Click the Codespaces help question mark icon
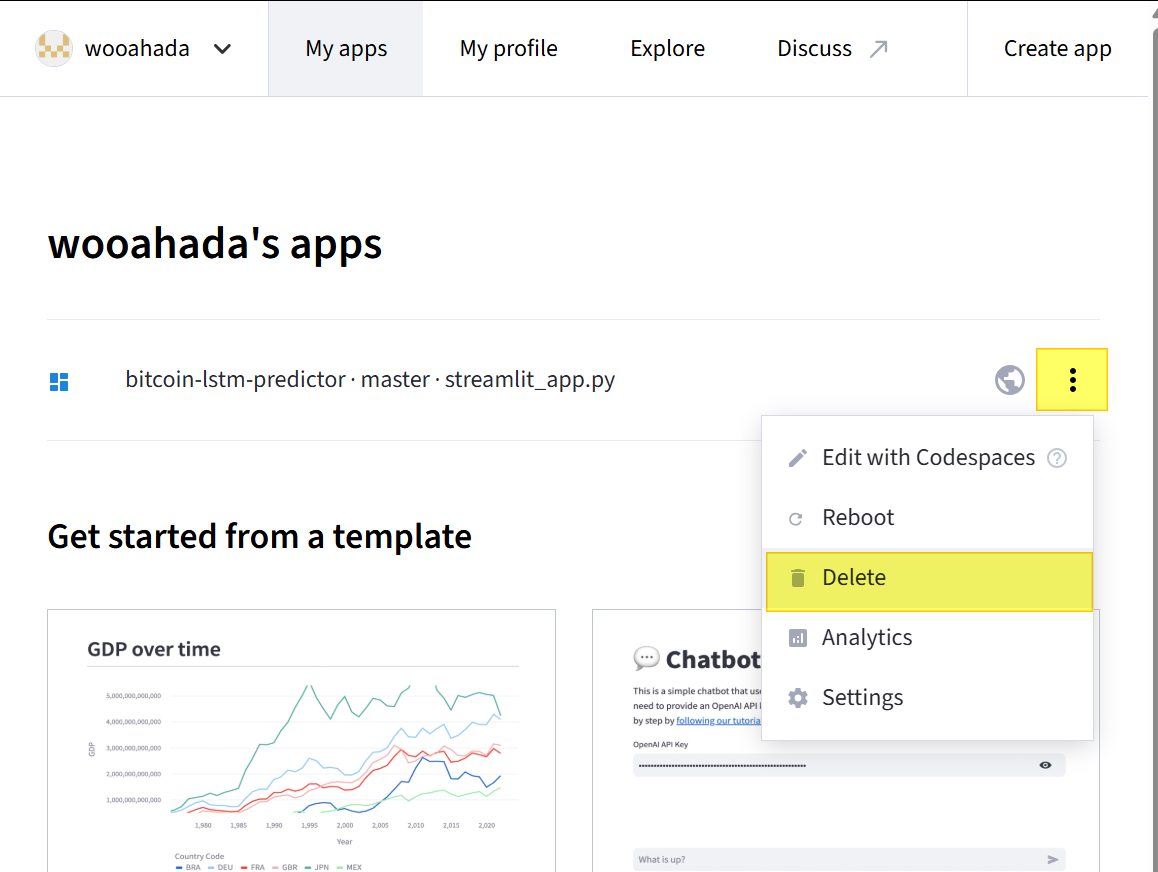 [x=1057, y=459]
